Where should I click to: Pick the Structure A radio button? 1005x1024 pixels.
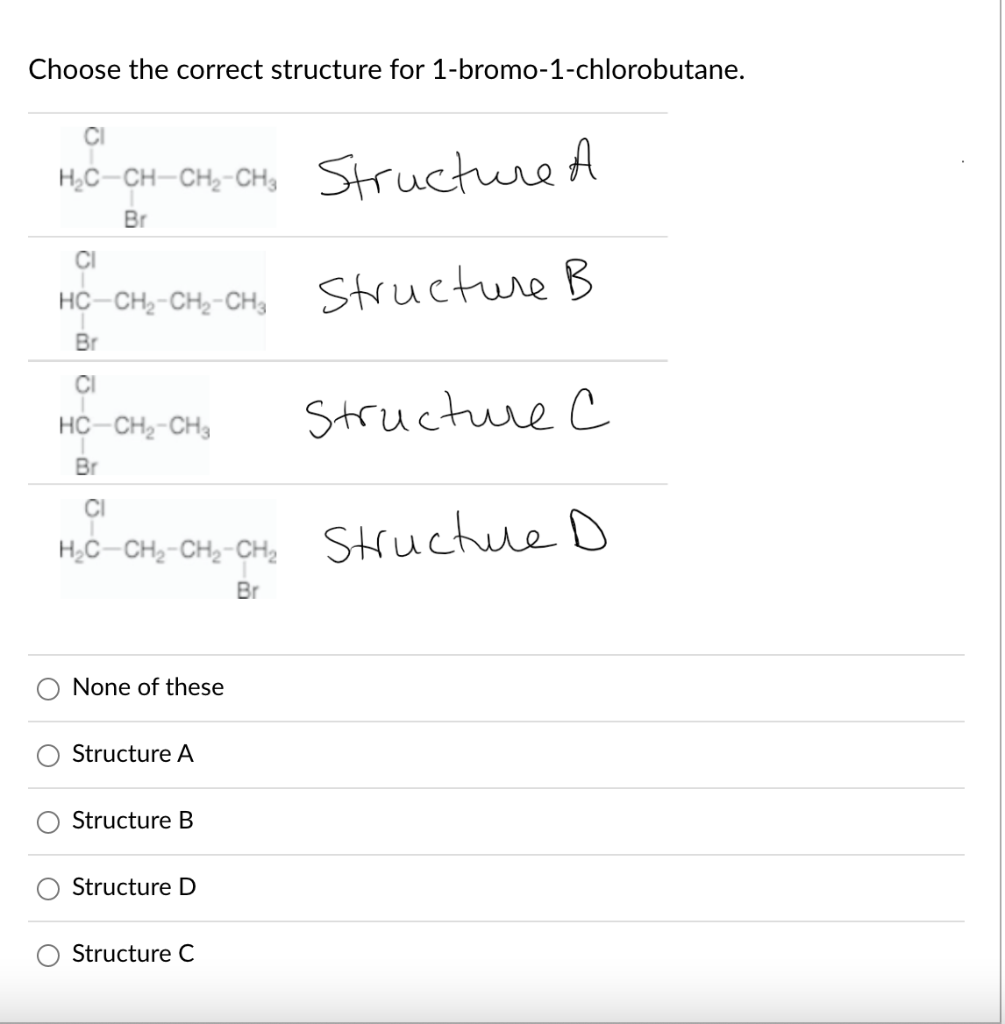click(47, 754)
